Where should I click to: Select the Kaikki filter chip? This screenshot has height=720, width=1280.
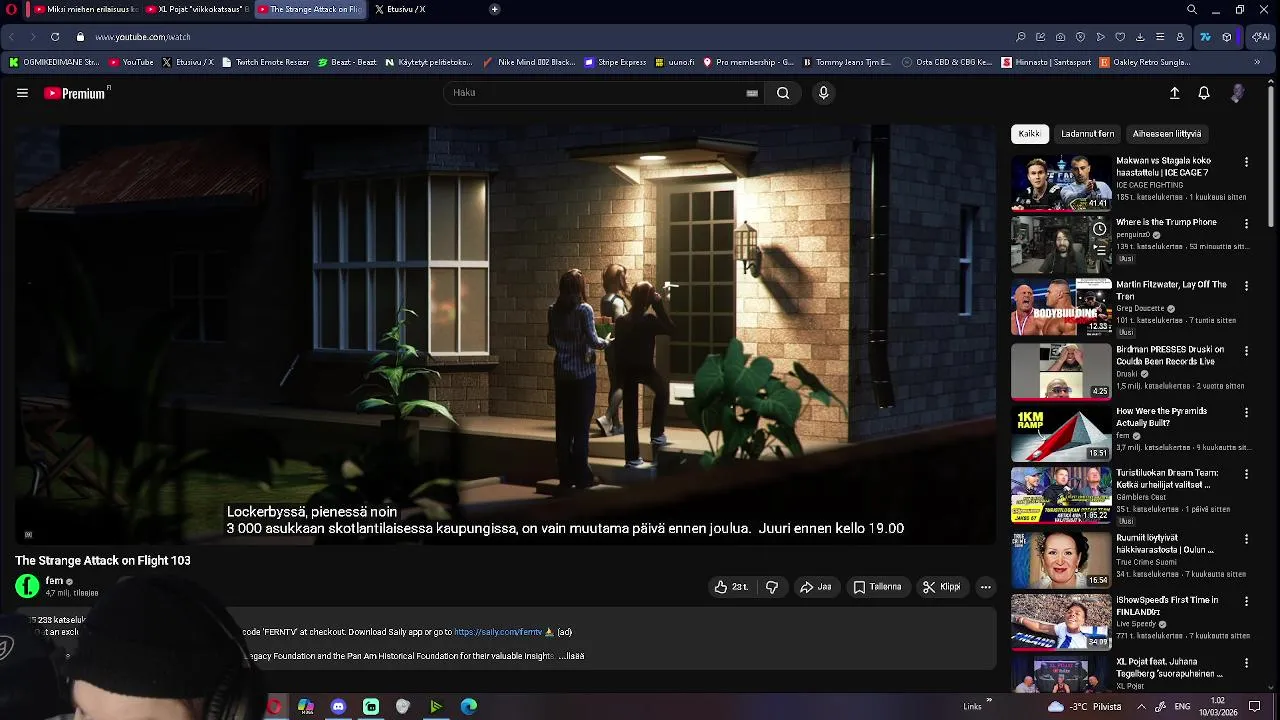tap(1029, 134)
